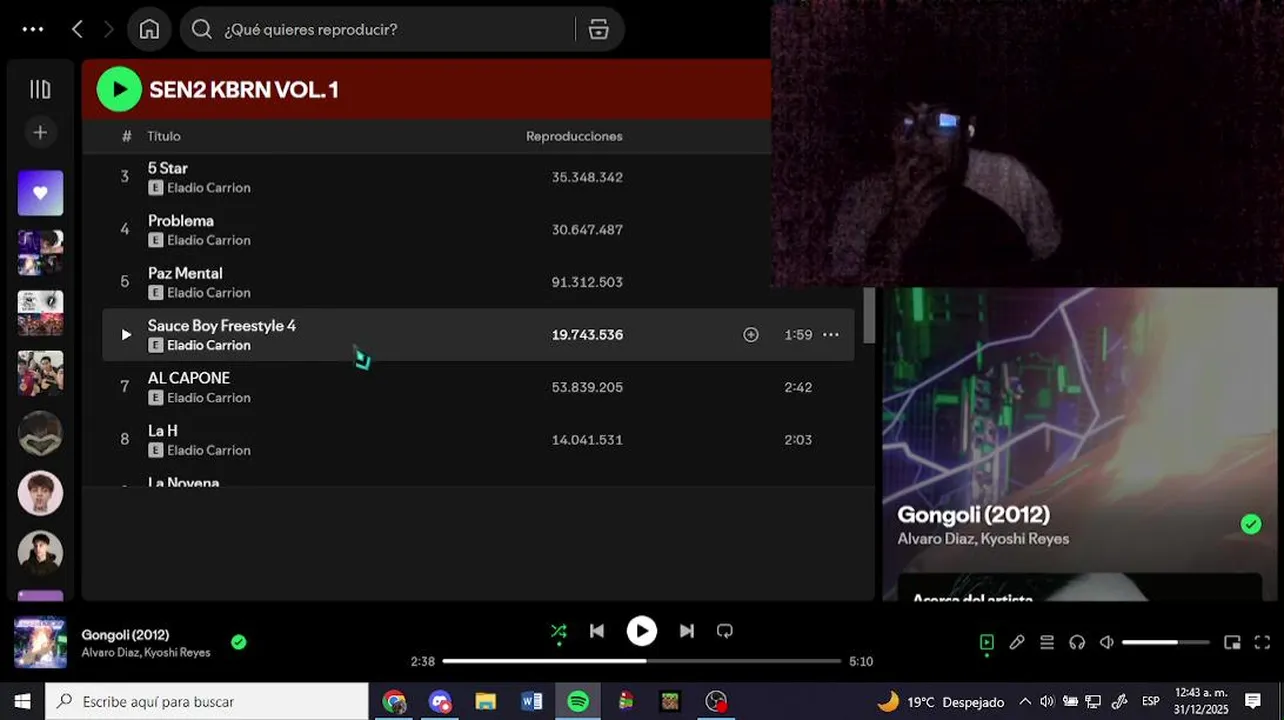Image resolution: width=1284 pixels, height=720 pixels.
Task: Open Connect to a device (headphones icon)
Action: 1077,642
